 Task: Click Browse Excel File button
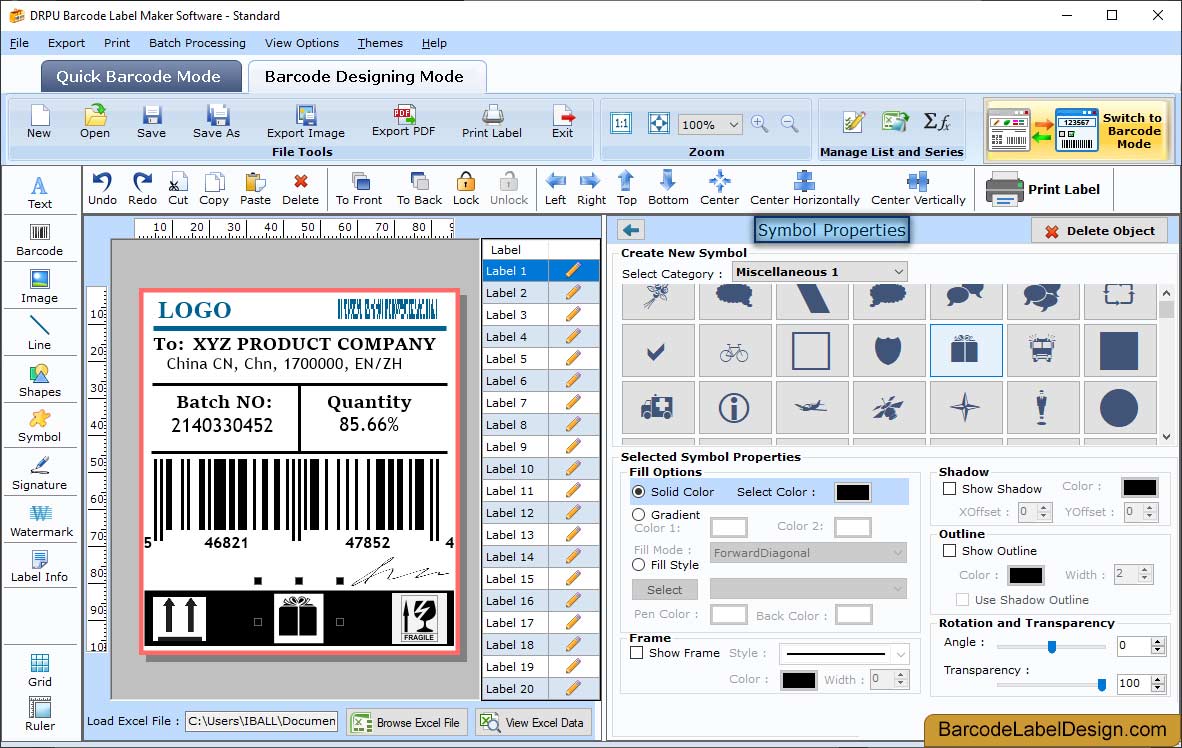407,722
